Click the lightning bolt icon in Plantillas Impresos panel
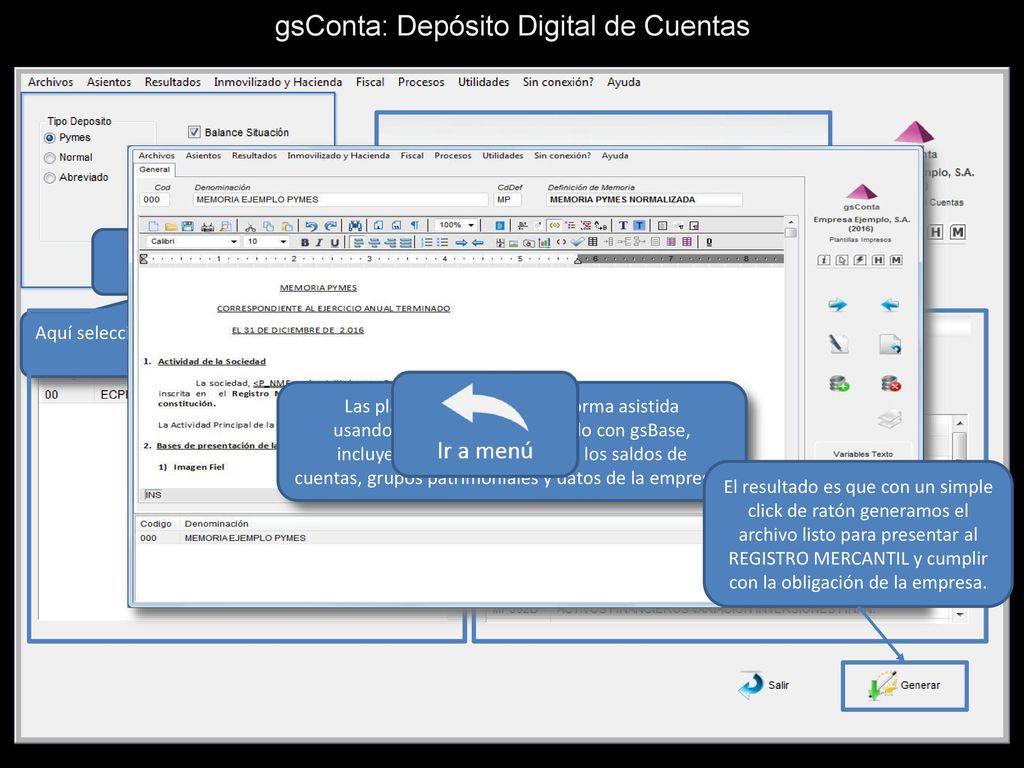 (x=860, y=260)
